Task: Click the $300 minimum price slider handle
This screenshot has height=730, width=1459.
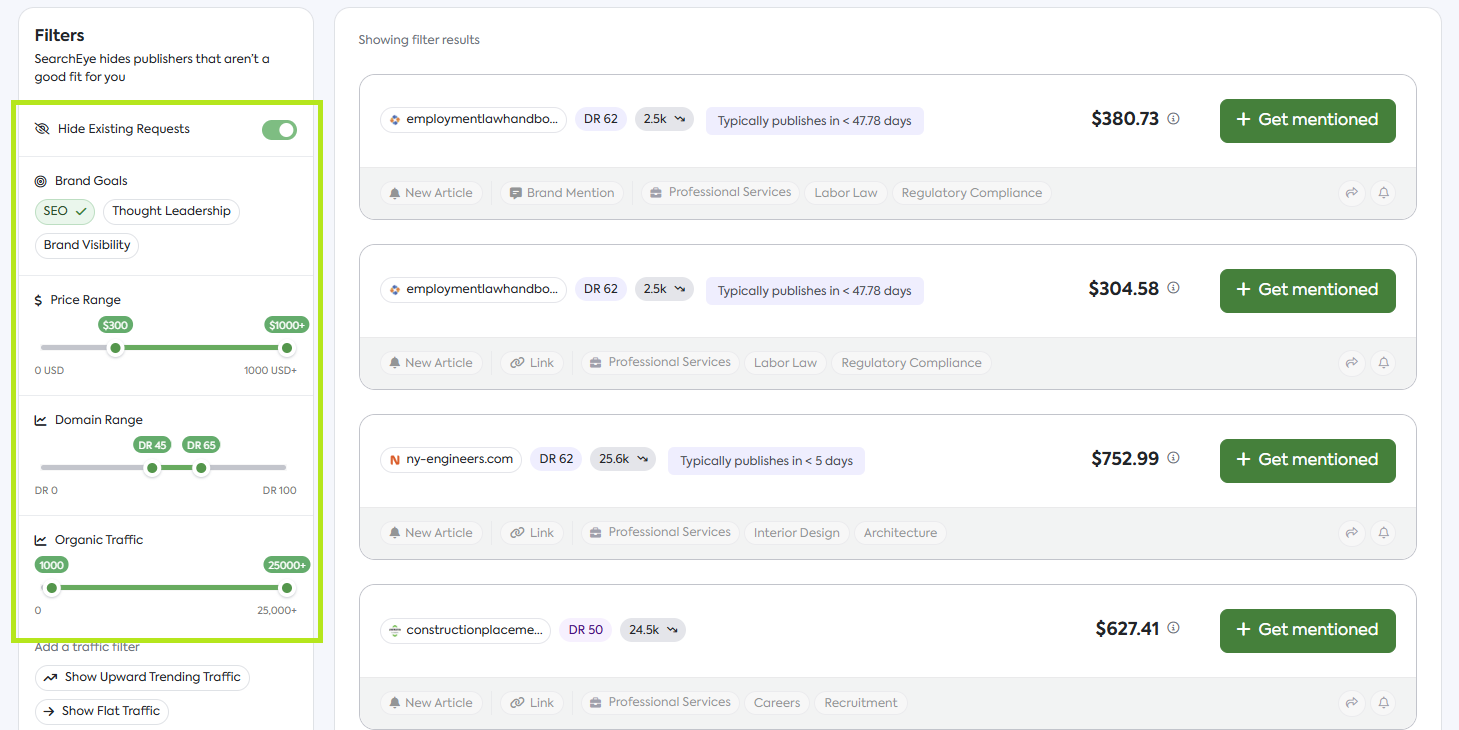Action: (116, 348)
